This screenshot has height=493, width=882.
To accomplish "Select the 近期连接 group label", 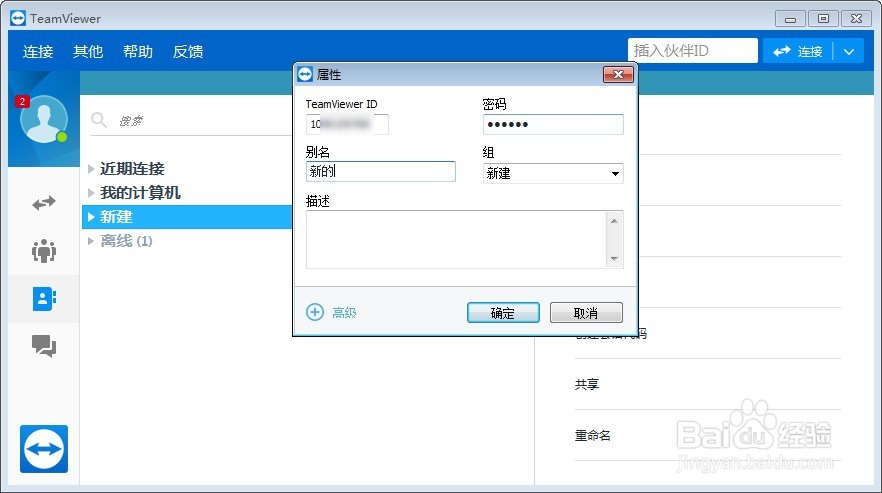I will [x=132, y=168].
